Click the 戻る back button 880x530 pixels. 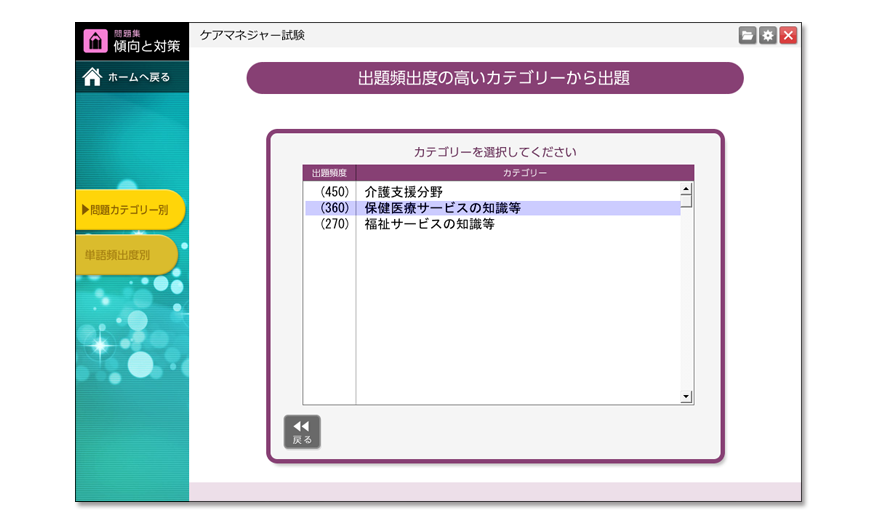[302, 432]
